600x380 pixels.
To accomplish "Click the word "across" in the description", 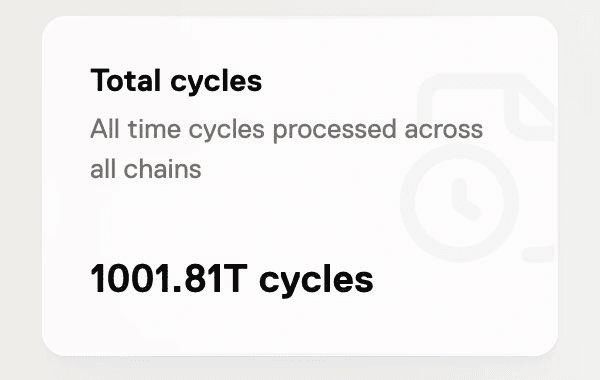I will 444,130.
